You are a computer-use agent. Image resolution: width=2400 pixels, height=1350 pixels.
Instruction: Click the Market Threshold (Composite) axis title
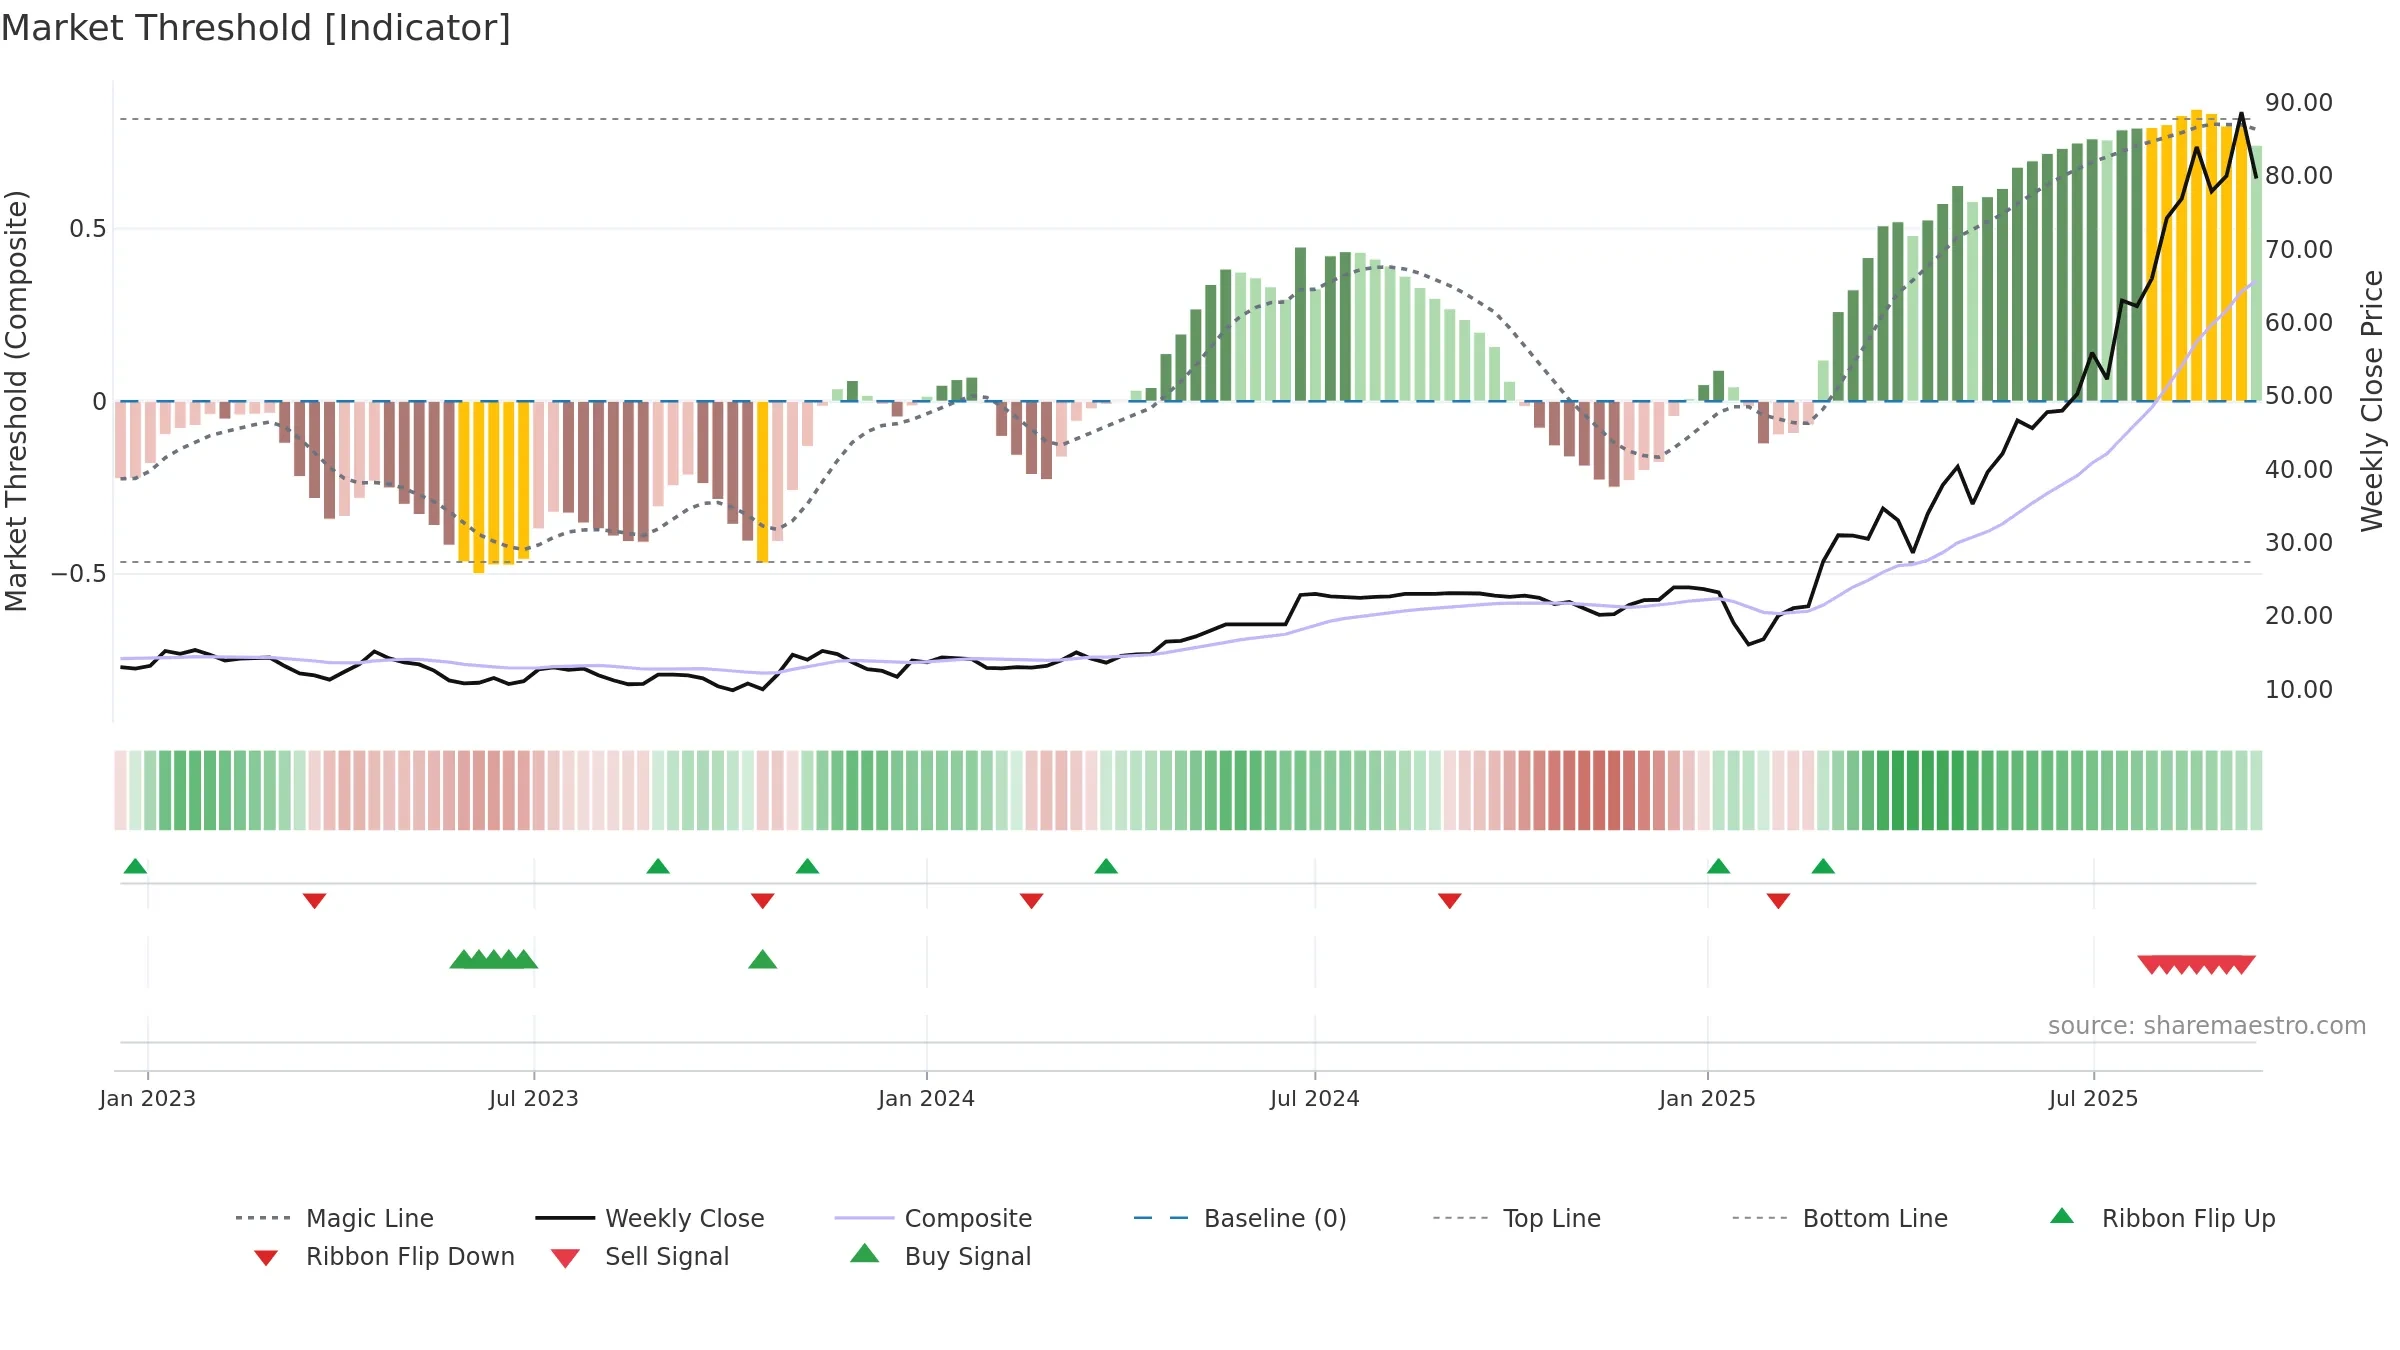click(x=16, y=401)
